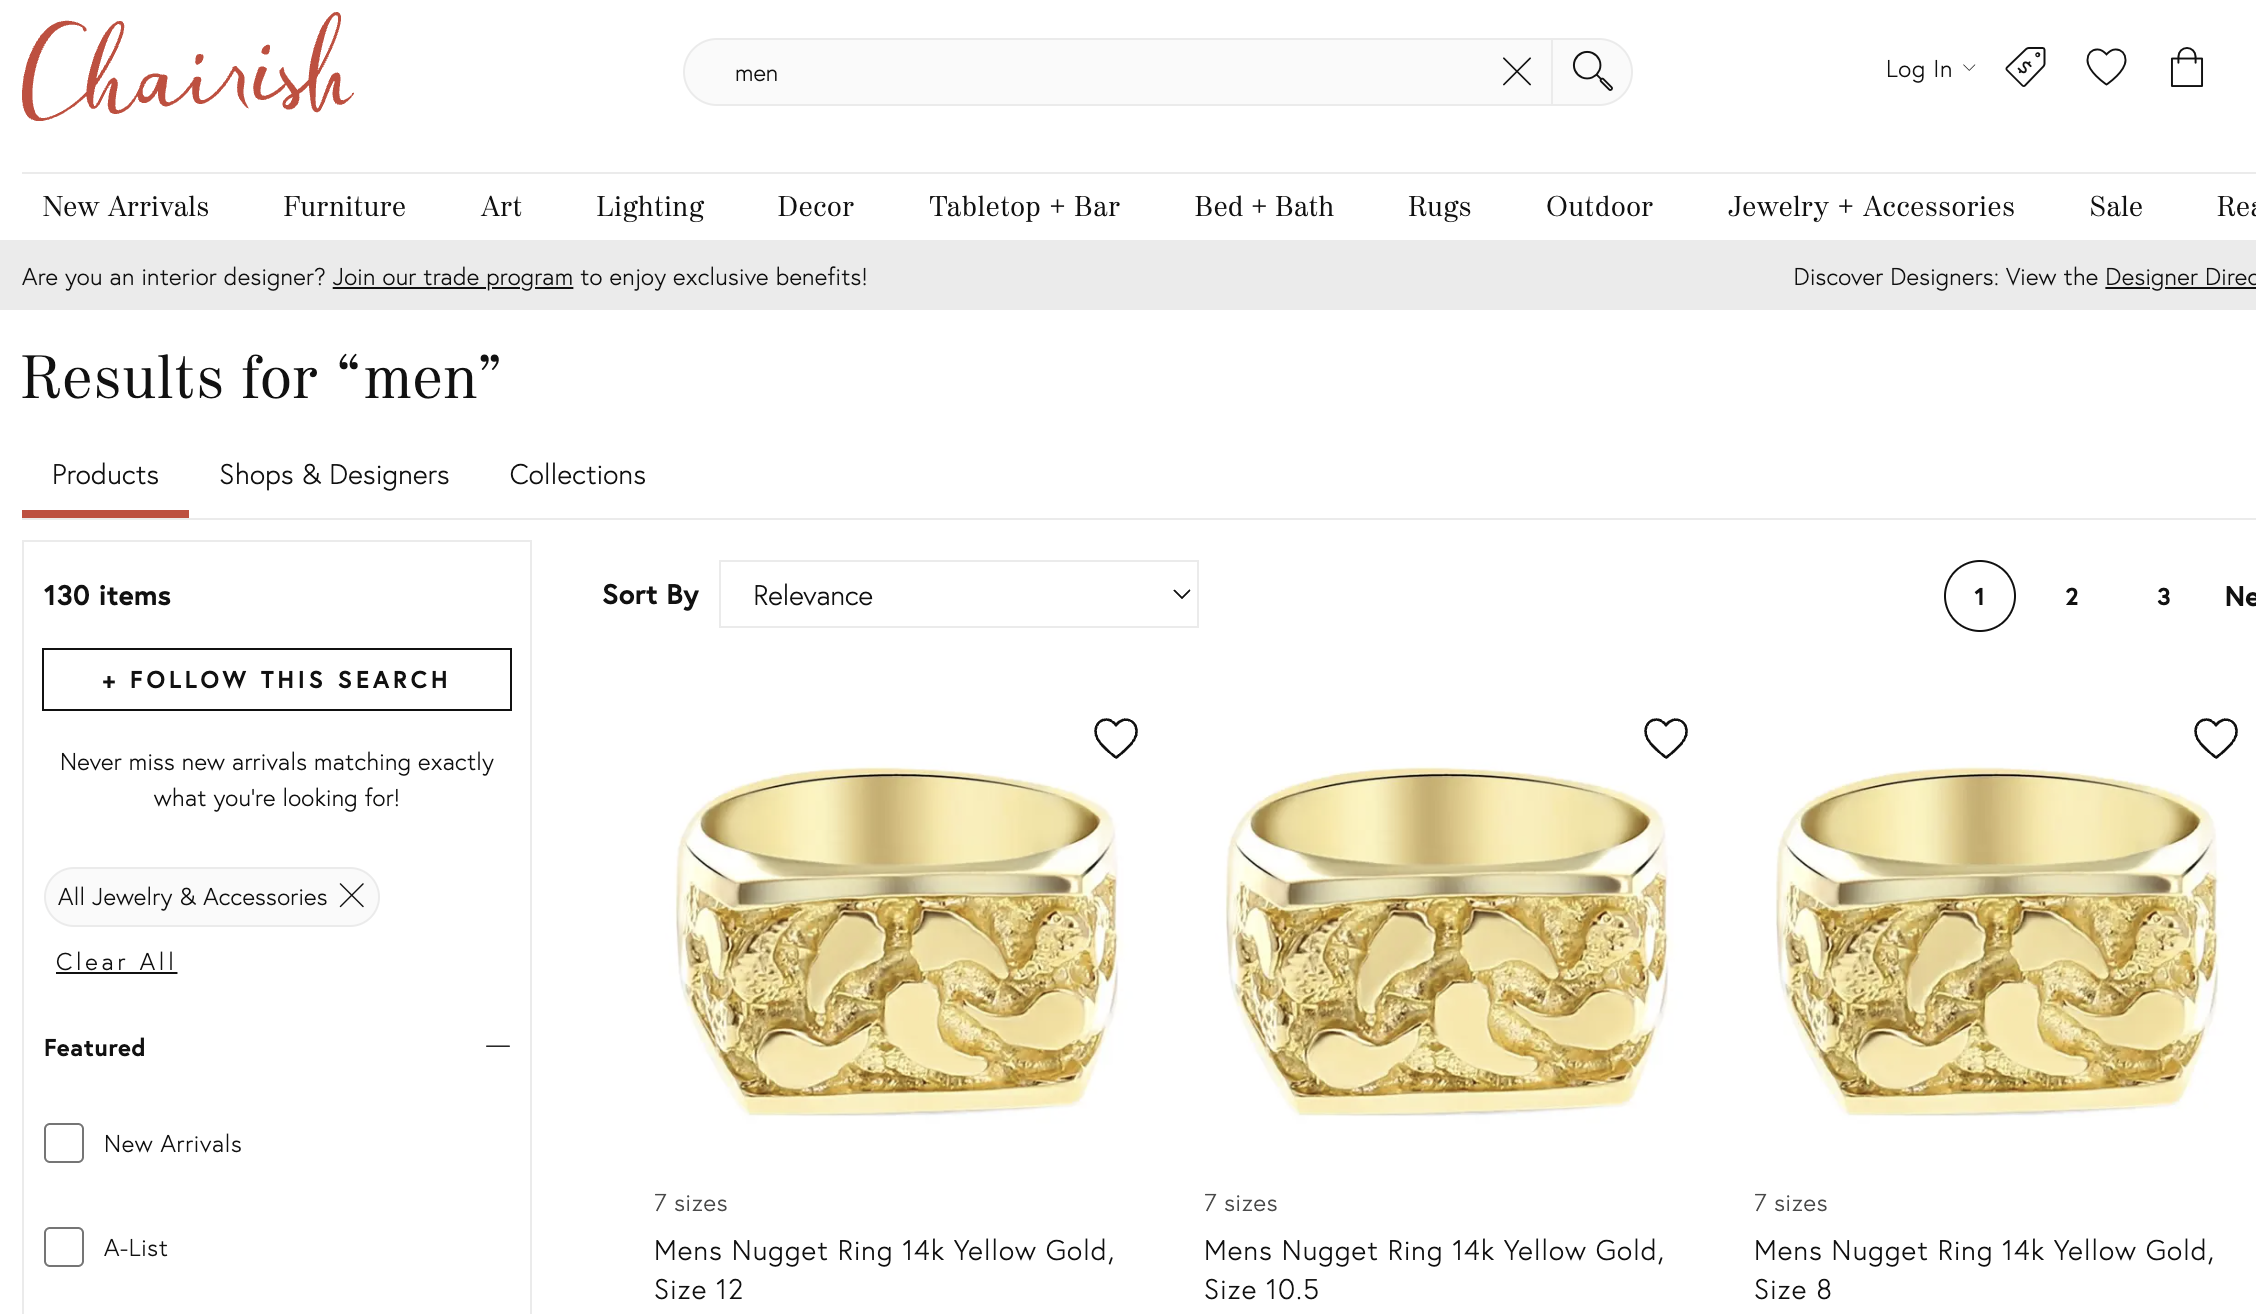Check the New Arrivals filter box
The image size is (2256, 1314).
click(64, 1143)
